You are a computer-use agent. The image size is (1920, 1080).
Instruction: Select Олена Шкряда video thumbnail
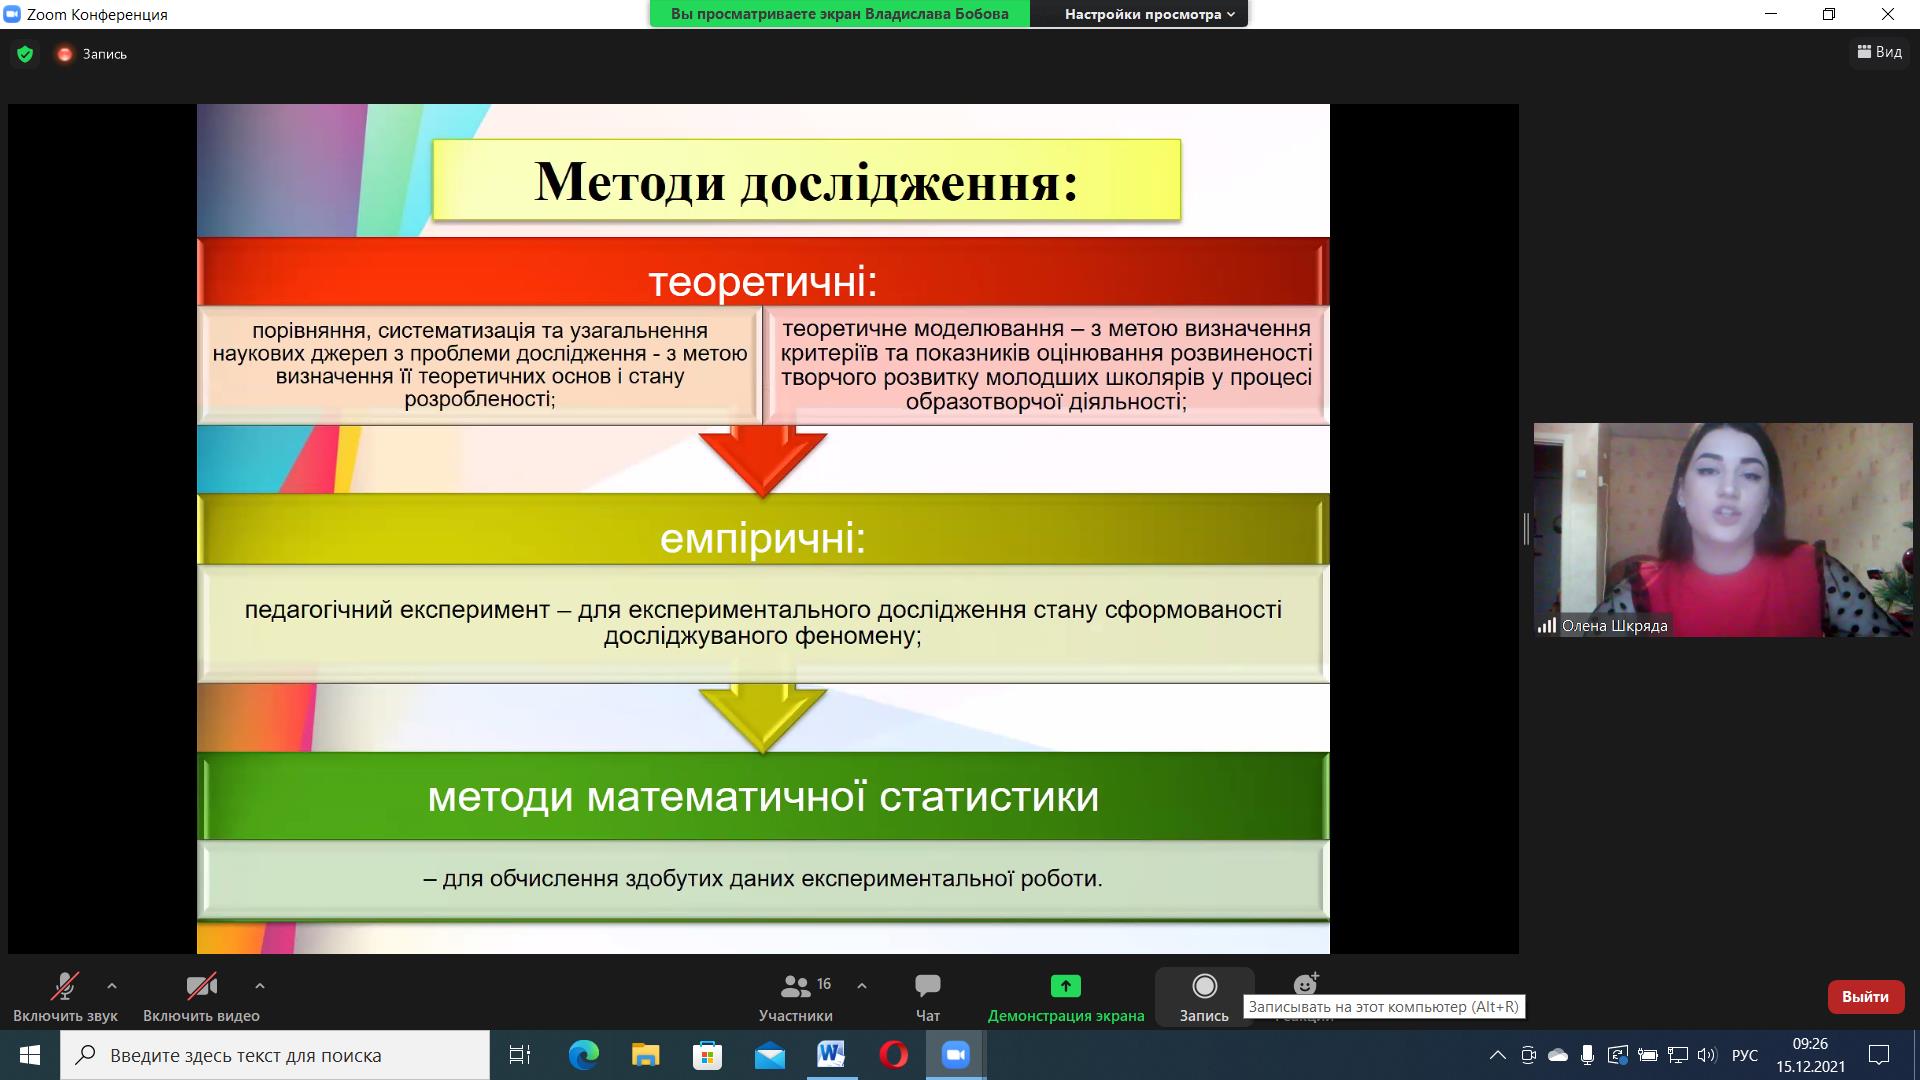[x=1723, y=530]
